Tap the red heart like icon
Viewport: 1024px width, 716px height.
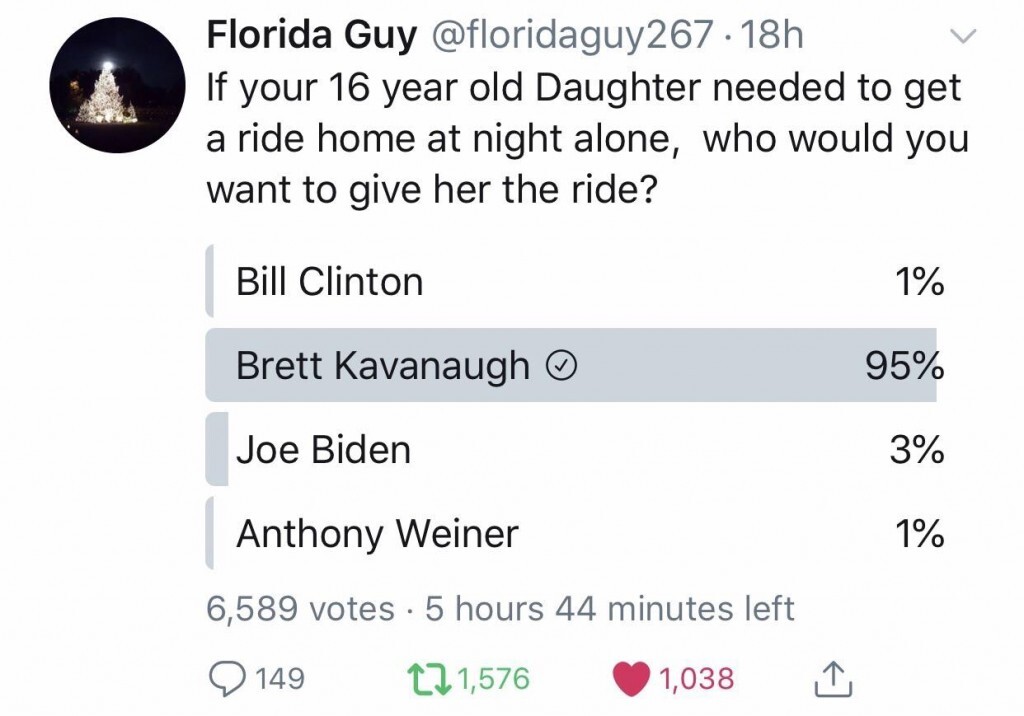[x=633, y=680]
